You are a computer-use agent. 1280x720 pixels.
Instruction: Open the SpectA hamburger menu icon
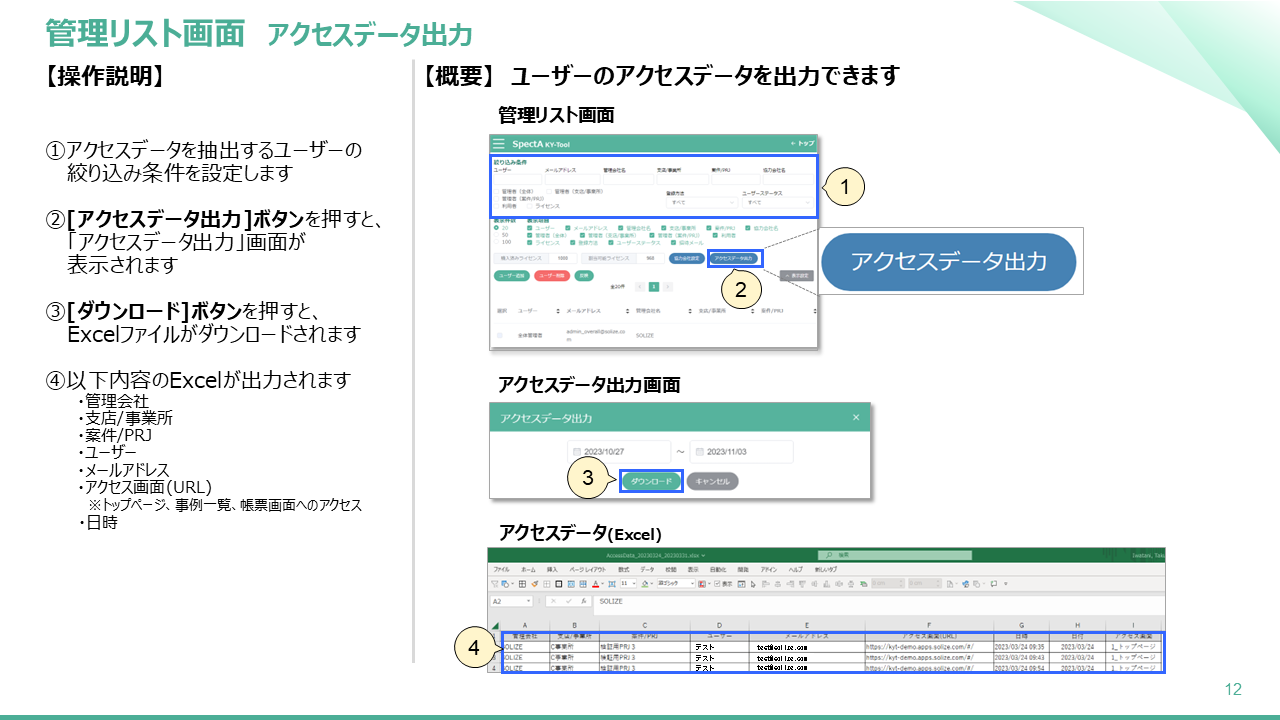click(x=499, y=144)
